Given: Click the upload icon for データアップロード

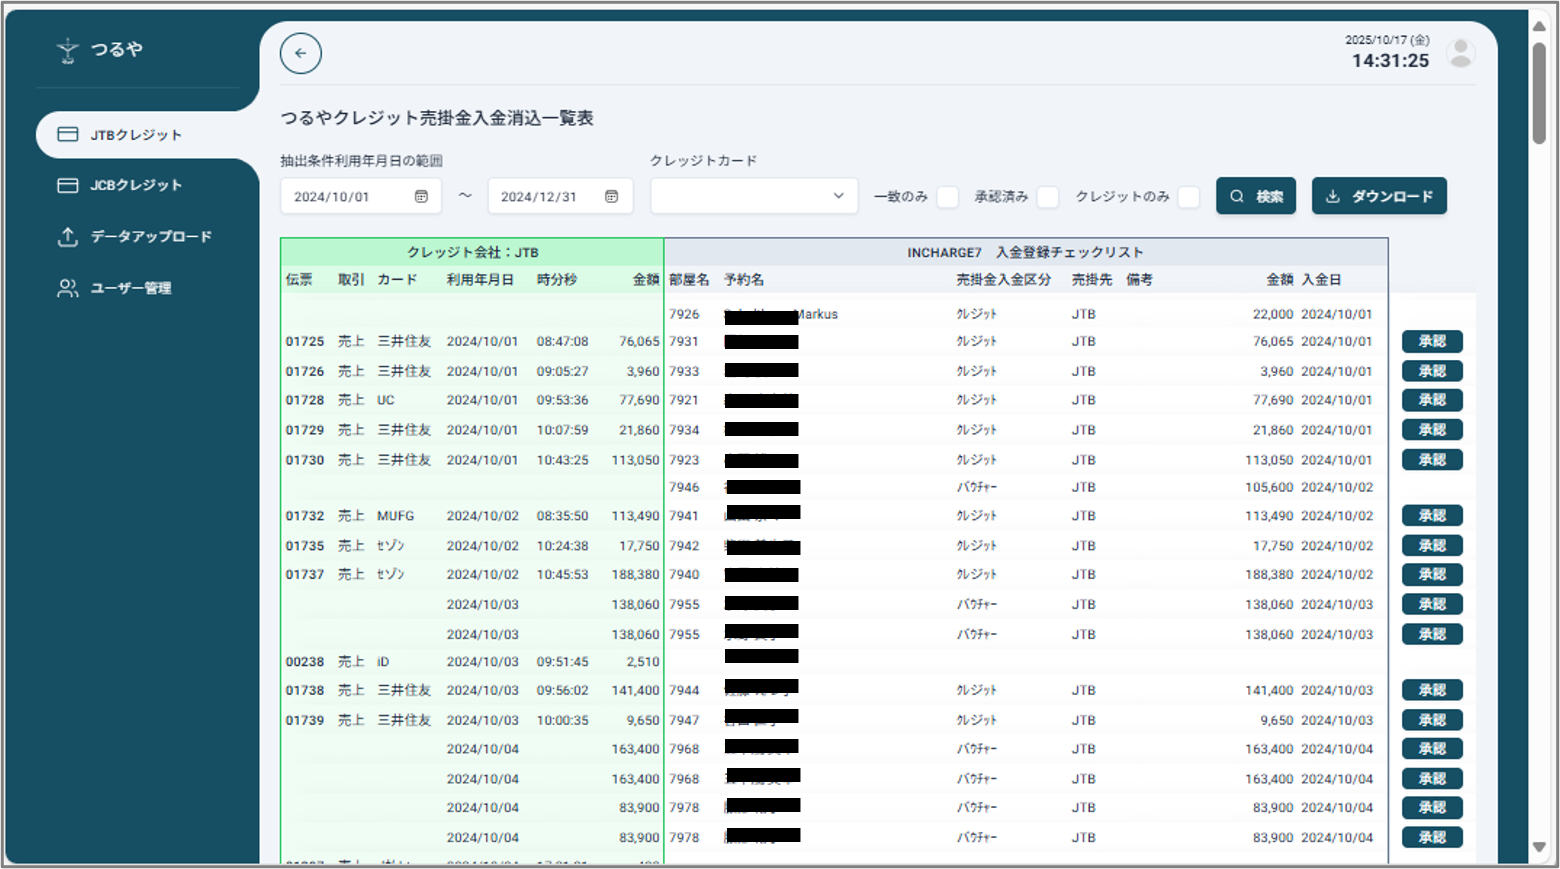Looking at the screenshot, I should pos(68,237).
